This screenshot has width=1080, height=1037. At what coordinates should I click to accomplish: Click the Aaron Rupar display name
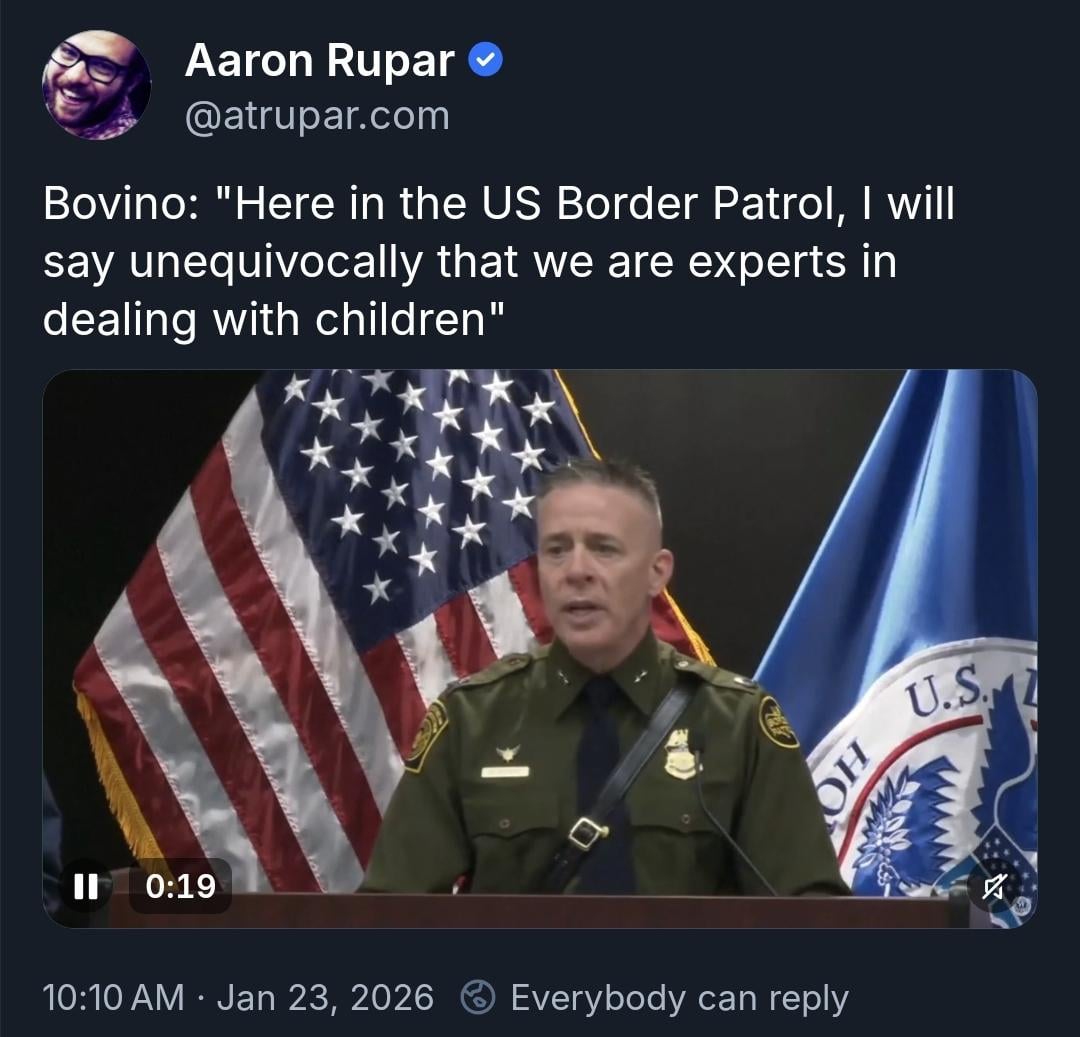tap(320, 61)
